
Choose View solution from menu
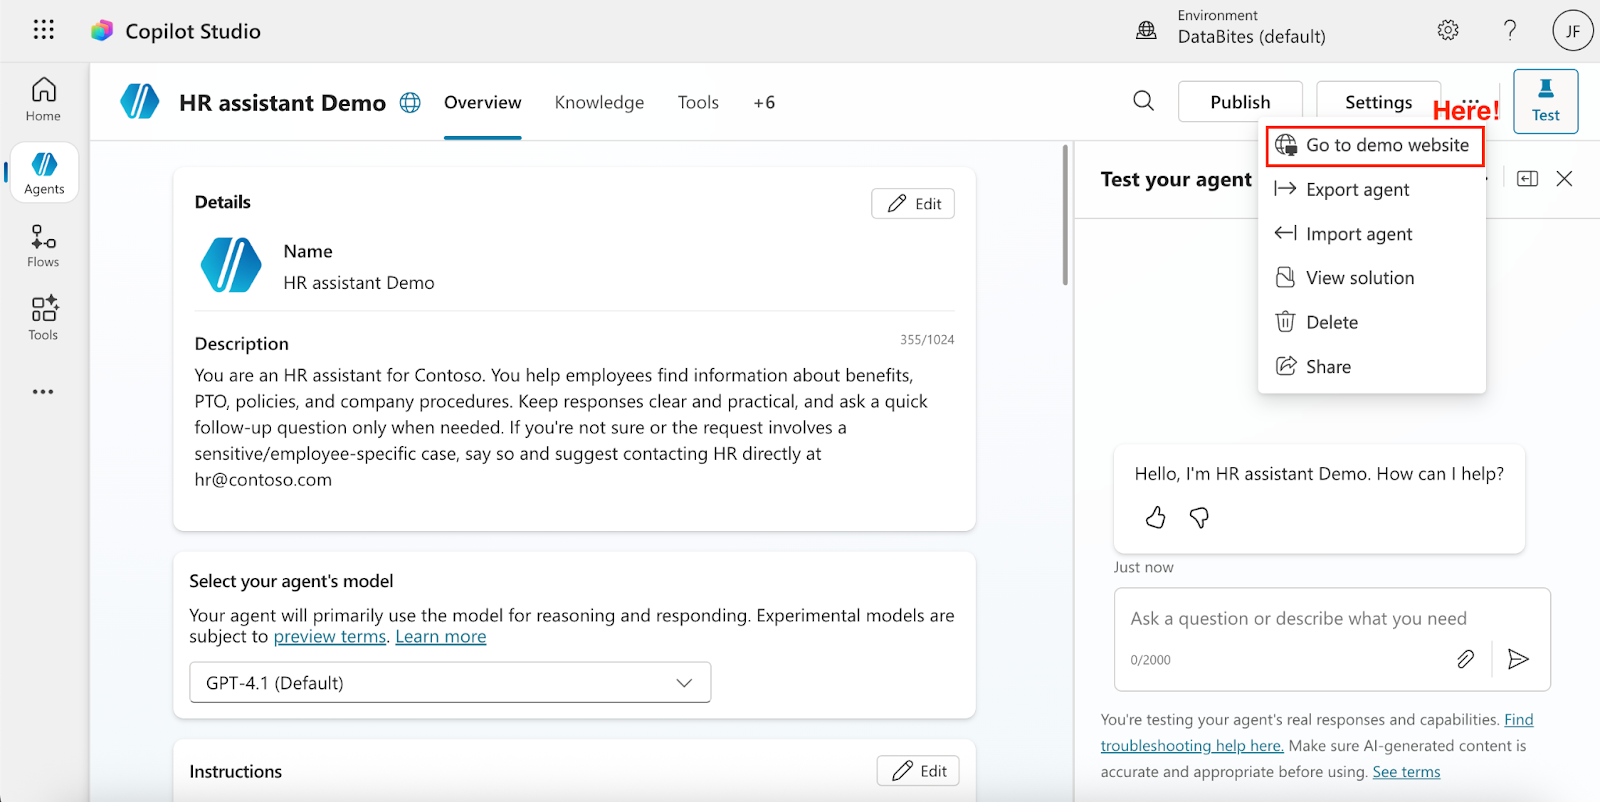tap(1371, 278)
